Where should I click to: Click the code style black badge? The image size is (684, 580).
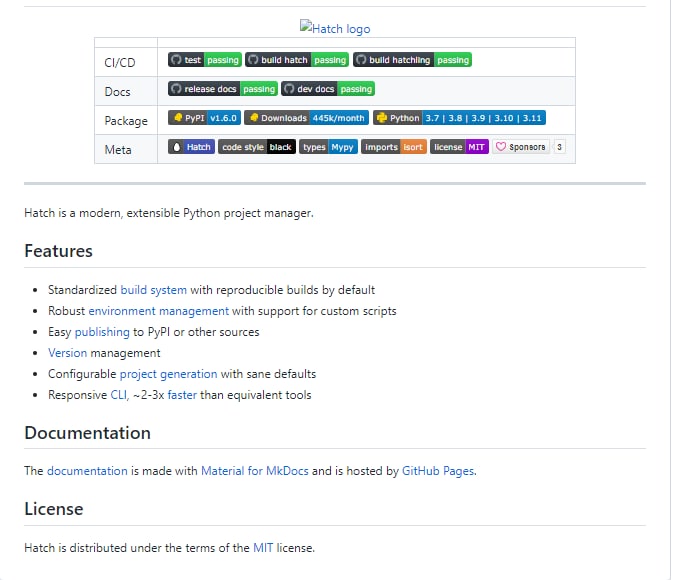pos(256,147)
